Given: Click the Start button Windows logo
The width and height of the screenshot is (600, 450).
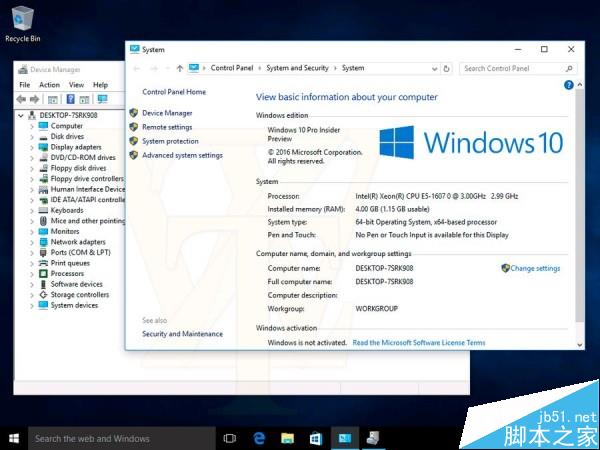Looking at the screenshot, I should (x=14, y=438).
